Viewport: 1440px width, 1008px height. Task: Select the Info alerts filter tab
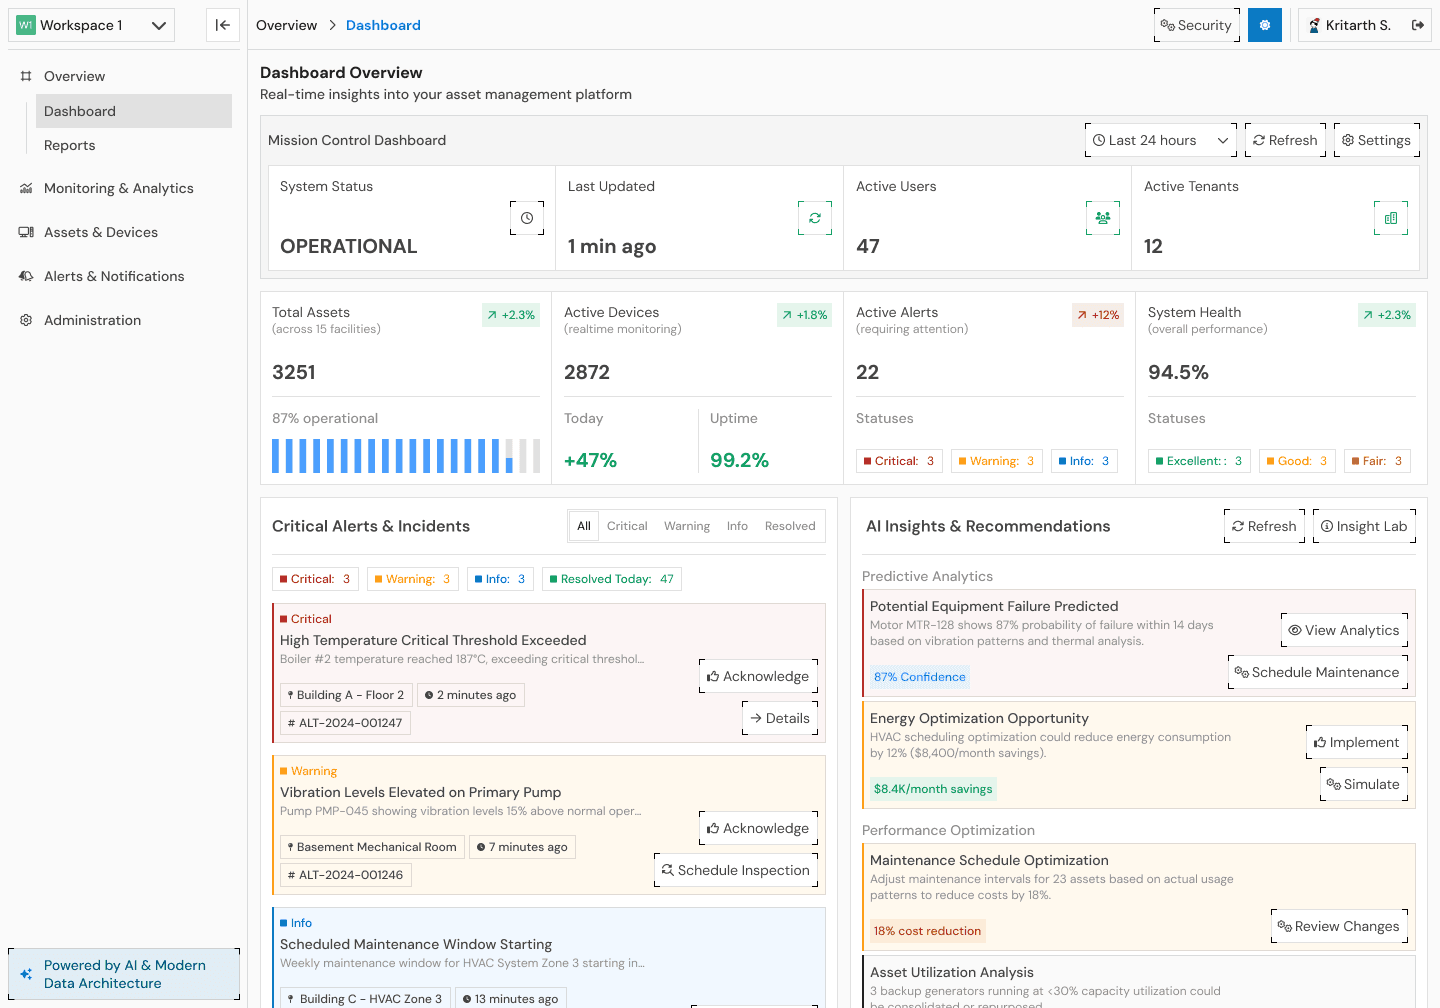[x=737, y=526]
